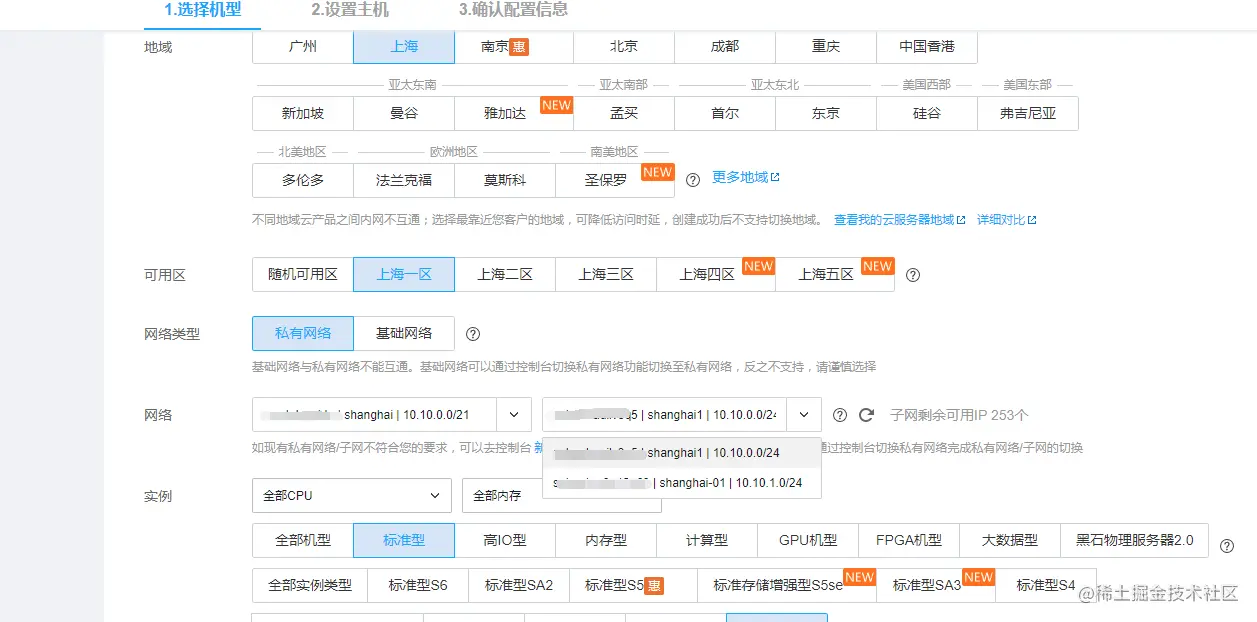Select region 成都
1257x622 pixels.
(725, 46)
